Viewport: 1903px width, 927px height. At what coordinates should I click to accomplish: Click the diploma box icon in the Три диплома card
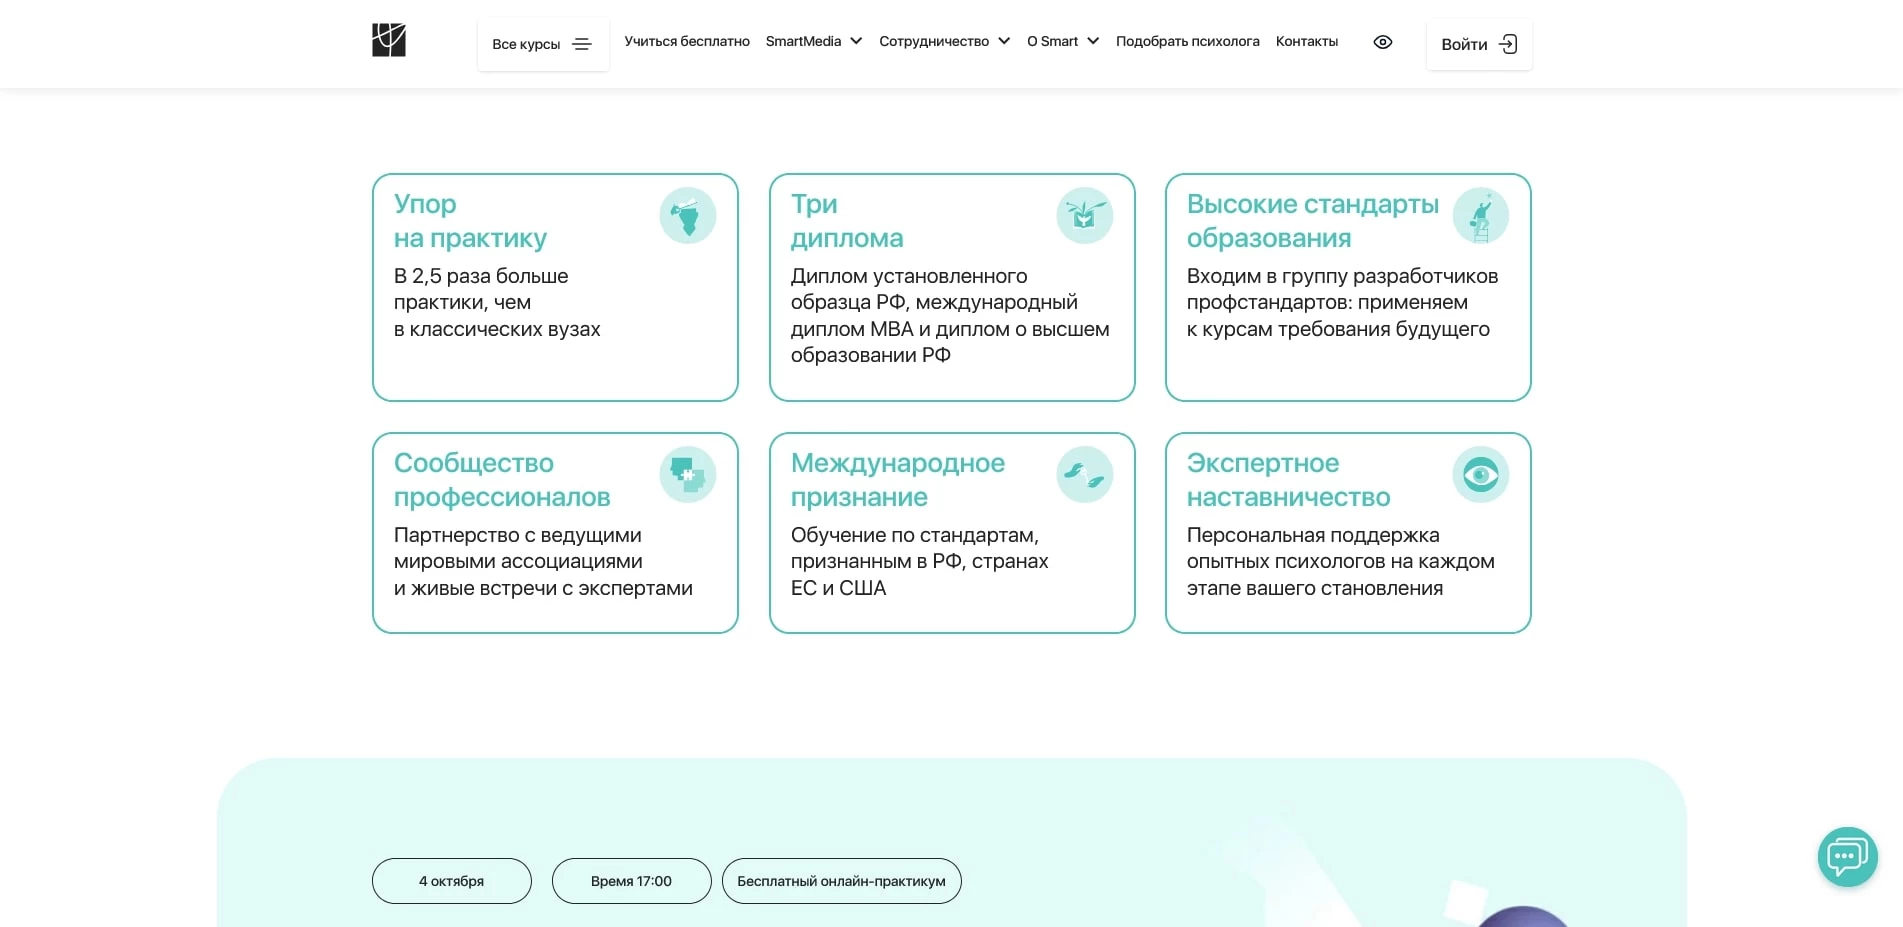tap(1084, 216)
